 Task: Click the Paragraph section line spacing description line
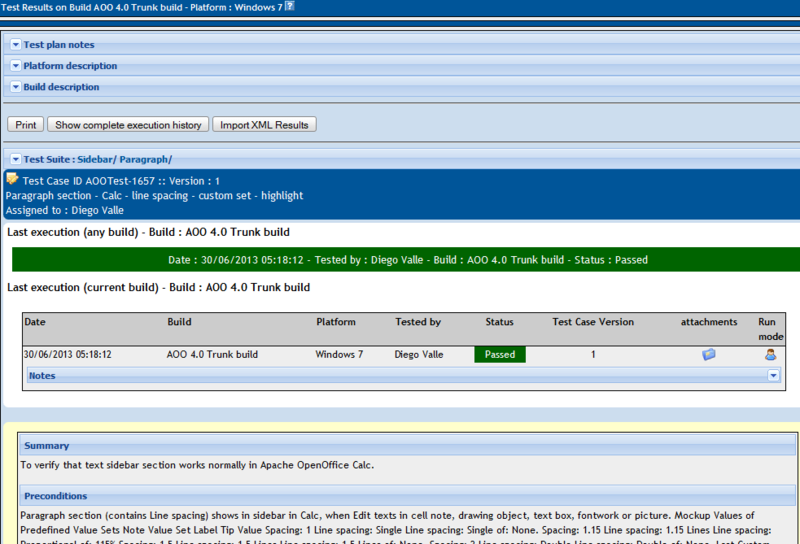[154, 195]
